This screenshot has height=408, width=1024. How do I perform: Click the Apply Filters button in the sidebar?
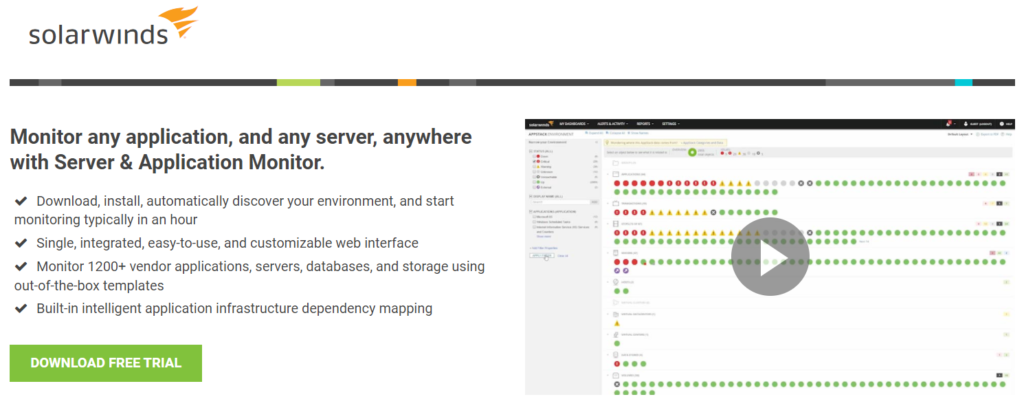[x=541, y=255]
